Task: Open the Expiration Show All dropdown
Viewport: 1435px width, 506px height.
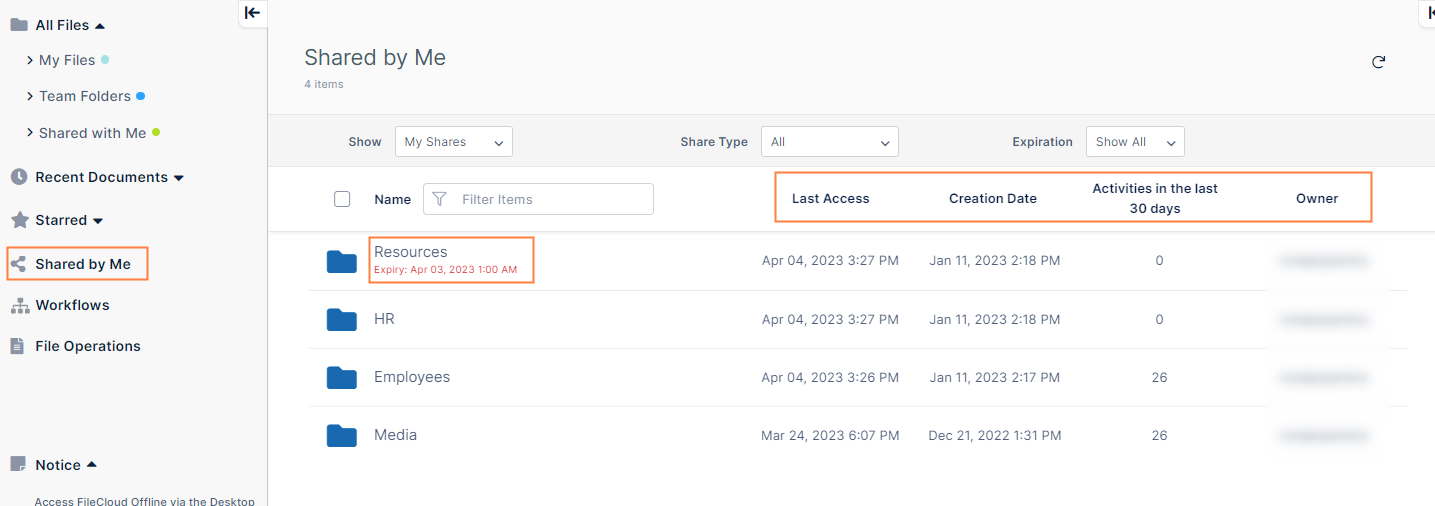Action: [x=1134, y=142]
